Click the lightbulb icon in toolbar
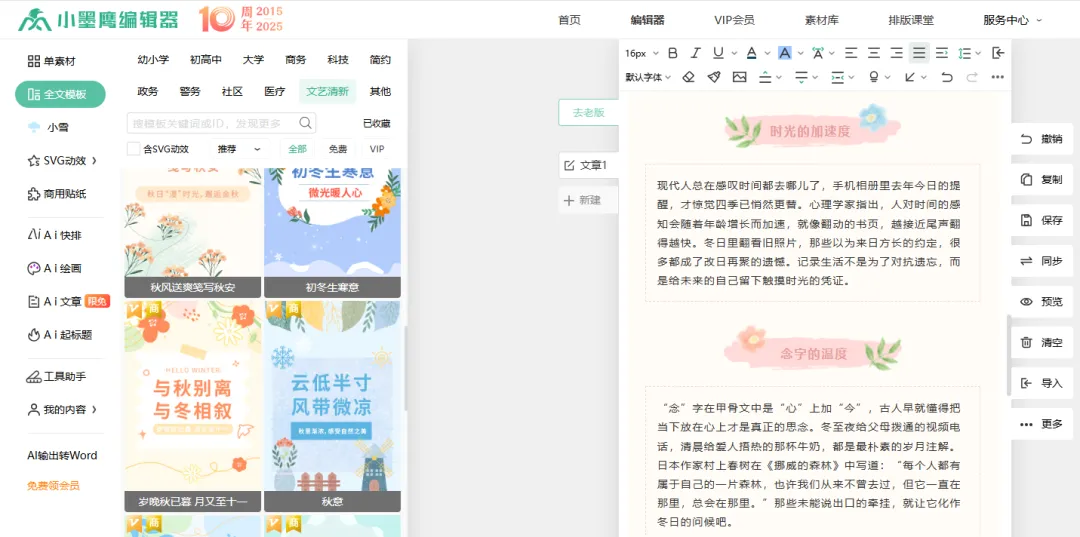The image size is (1080, 537). (x=874, y=77)
